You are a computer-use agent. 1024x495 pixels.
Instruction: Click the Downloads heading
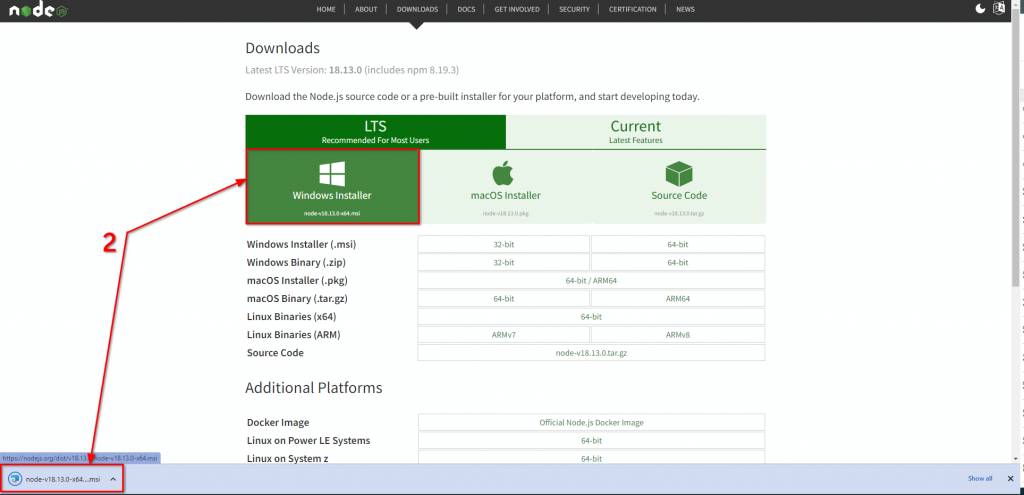pyautogui.click(x=283, y=48)
